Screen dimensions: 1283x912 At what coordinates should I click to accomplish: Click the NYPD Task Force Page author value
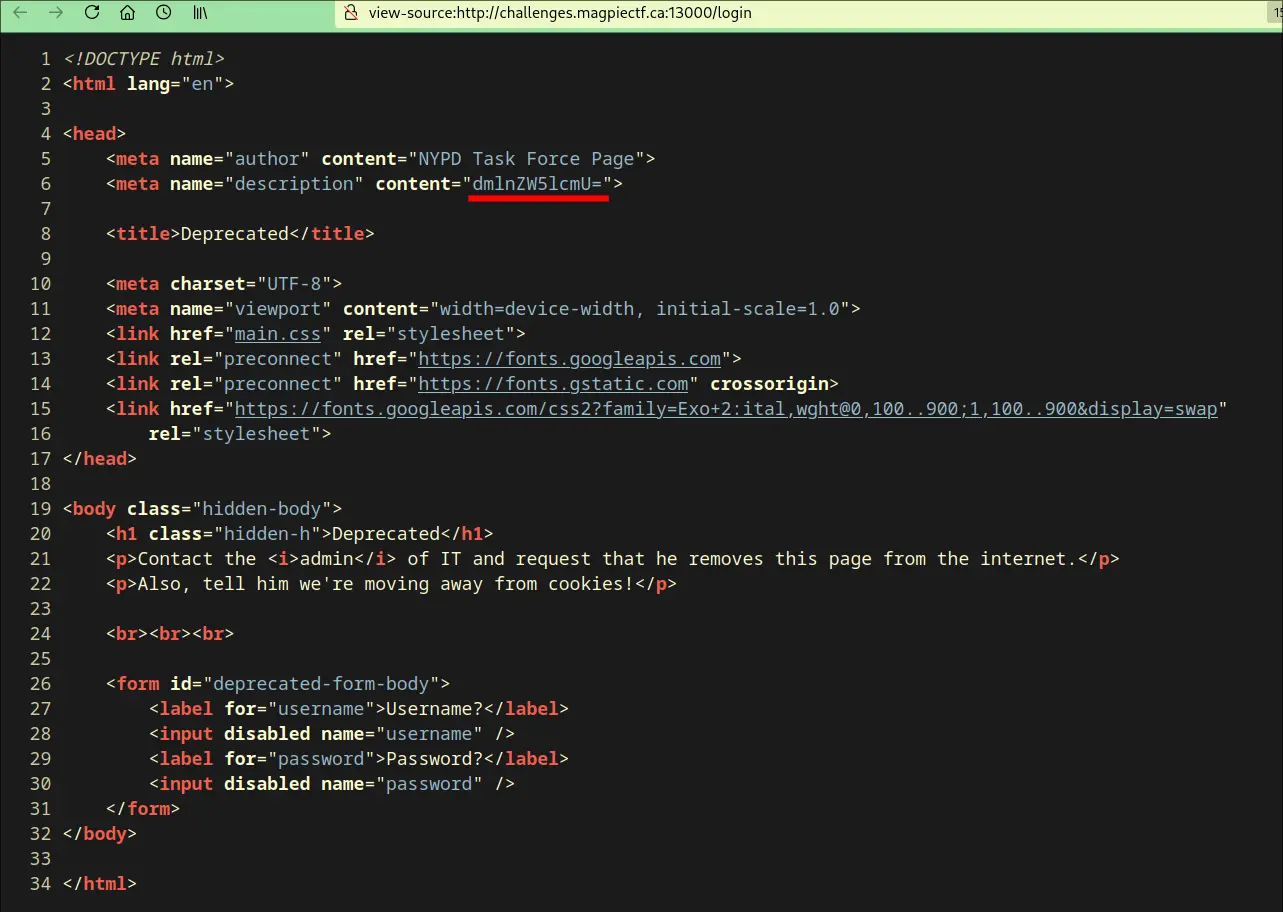point(526,159)
